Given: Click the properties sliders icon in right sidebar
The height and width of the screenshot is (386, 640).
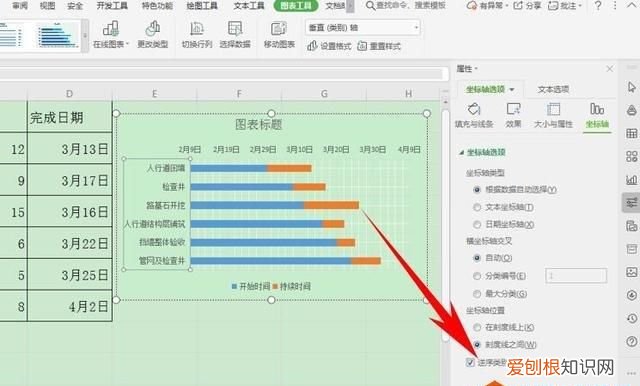Looking at the screenshot, I should [x=632, y=202].
